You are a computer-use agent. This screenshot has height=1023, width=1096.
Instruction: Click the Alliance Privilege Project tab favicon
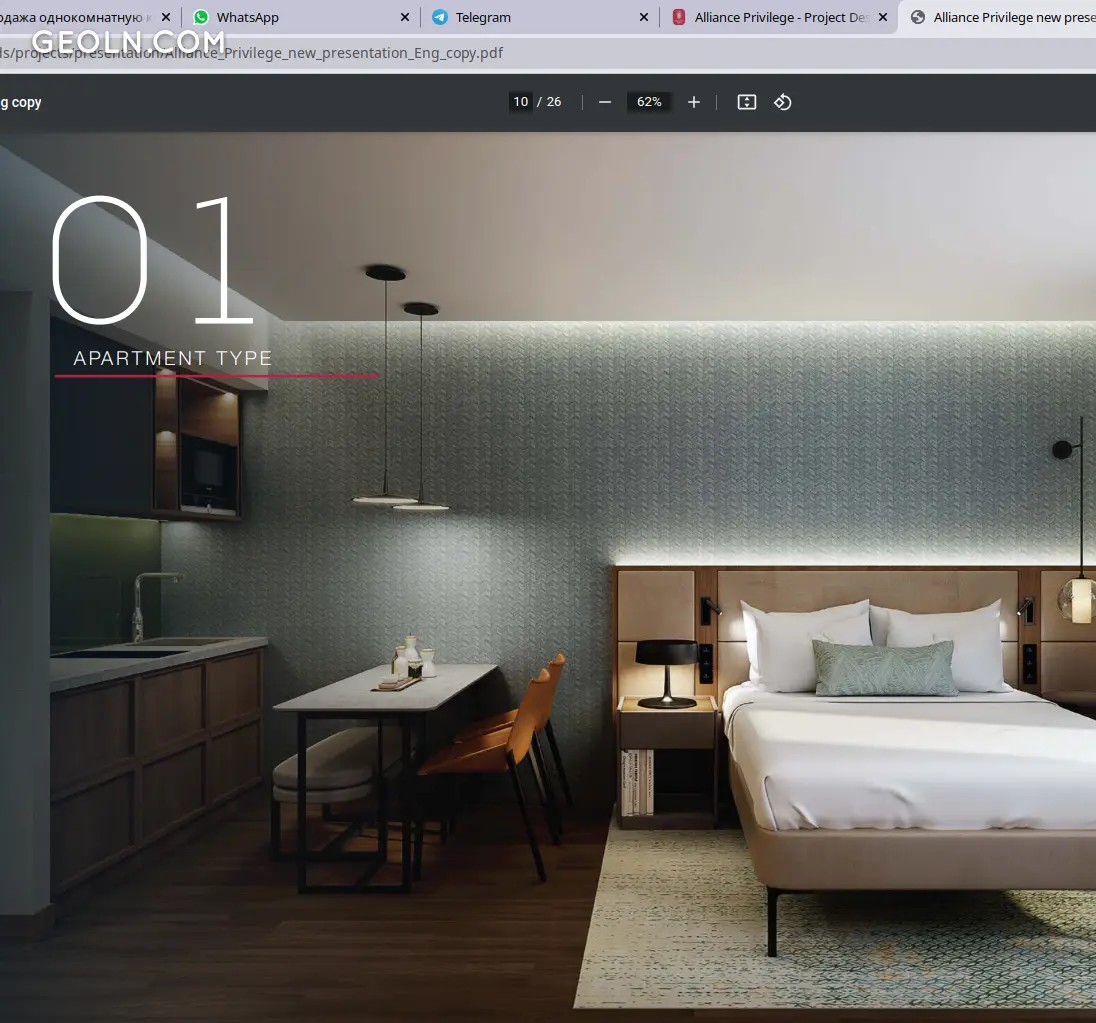click(x=679, y=17)
